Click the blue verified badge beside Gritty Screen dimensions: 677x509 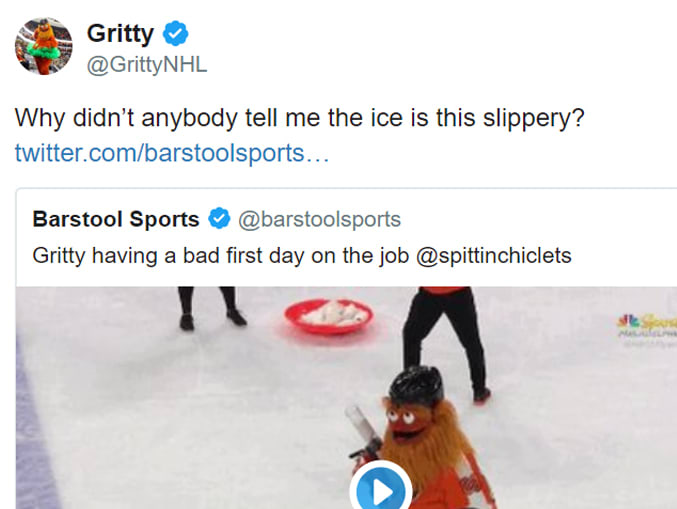(175, 33)
